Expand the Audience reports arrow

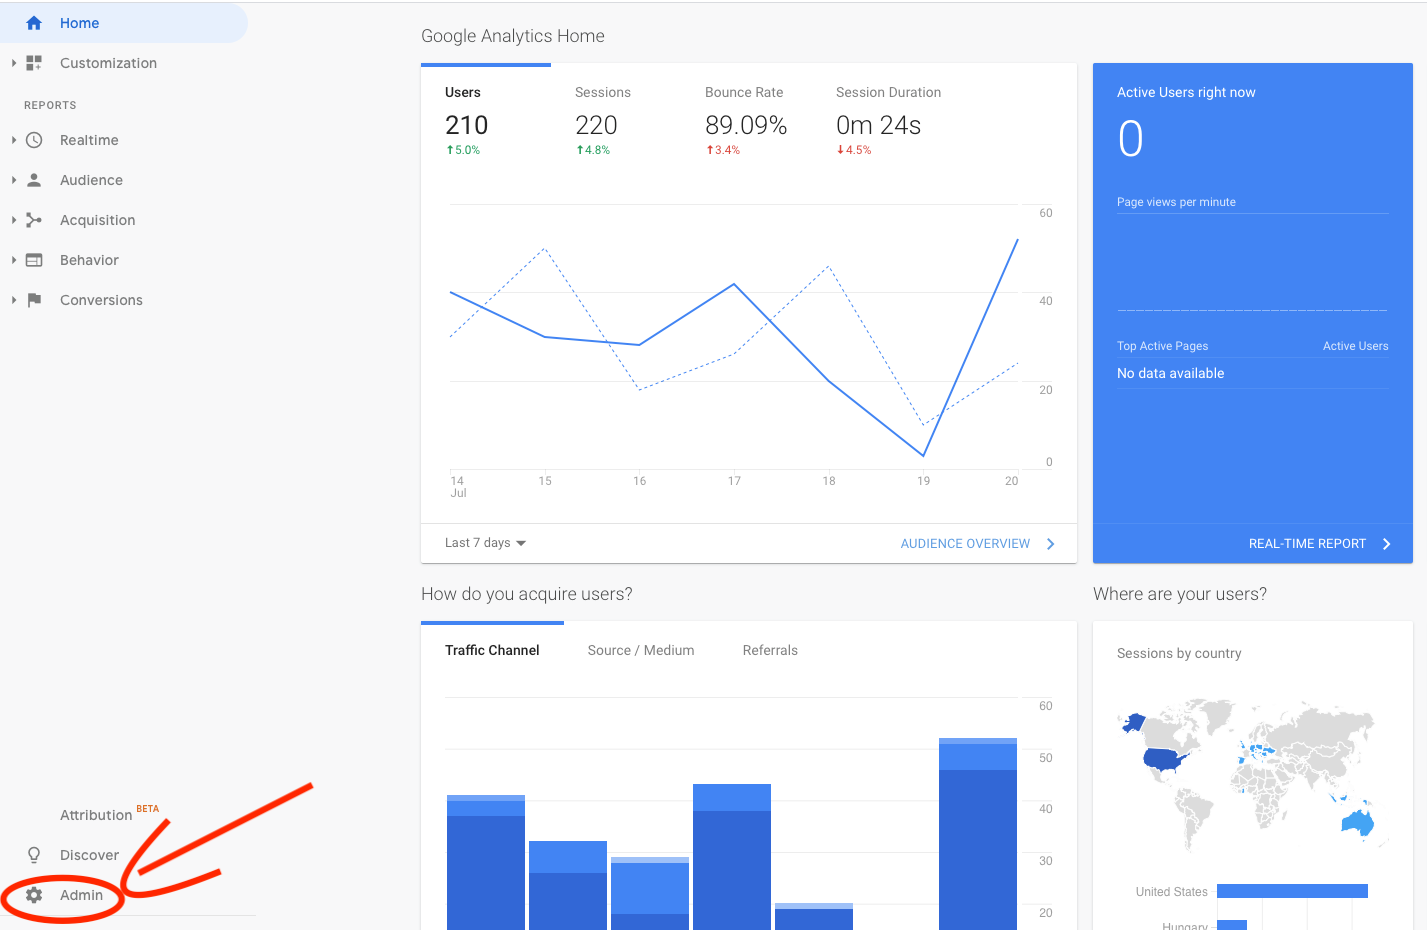14,180
